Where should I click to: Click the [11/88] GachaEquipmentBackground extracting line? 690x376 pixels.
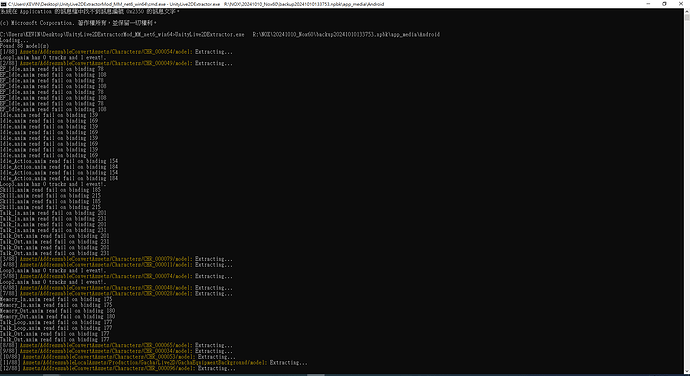click(x=154, y=362)
